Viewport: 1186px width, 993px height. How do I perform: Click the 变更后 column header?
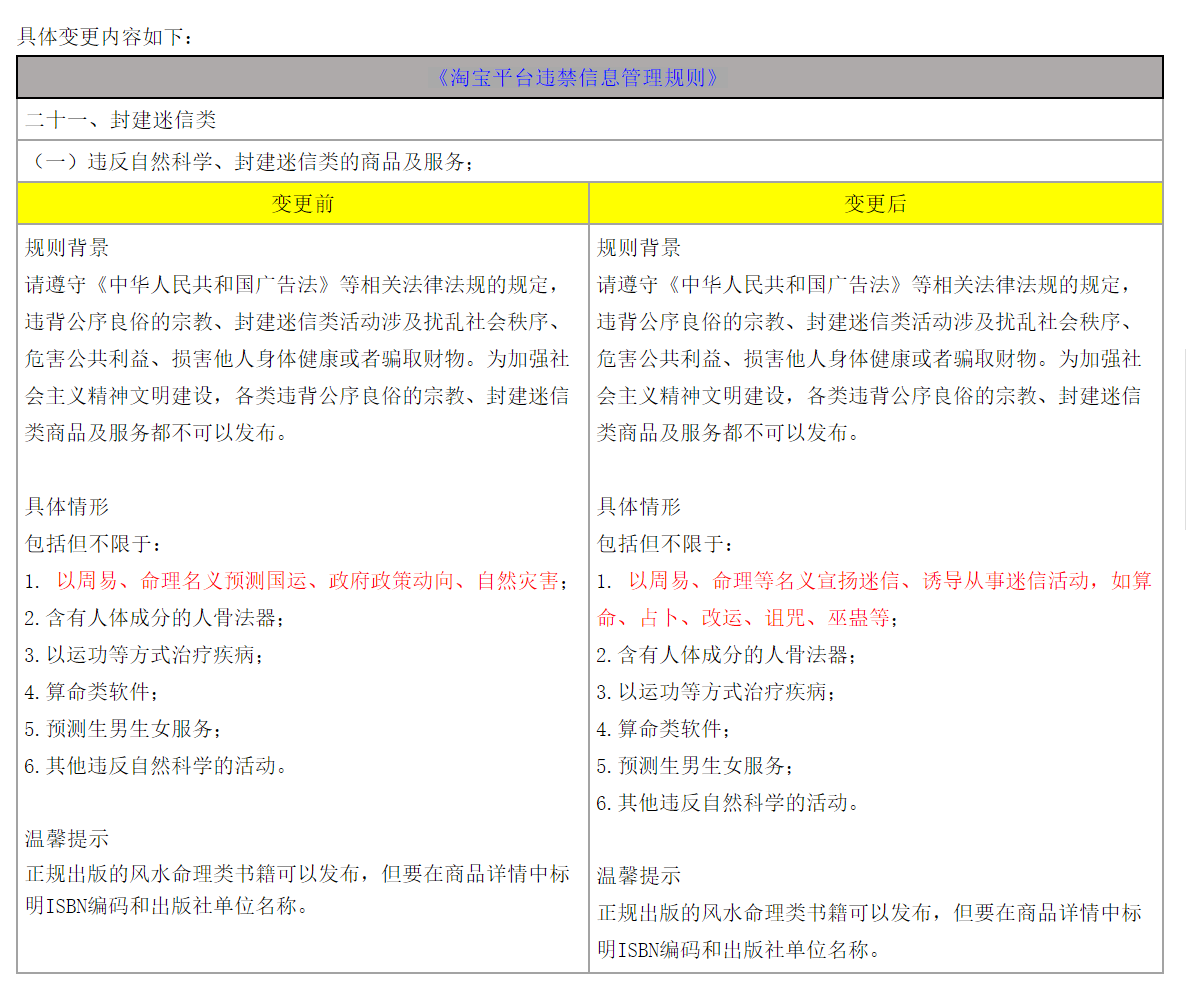click(x=876, y=203)
